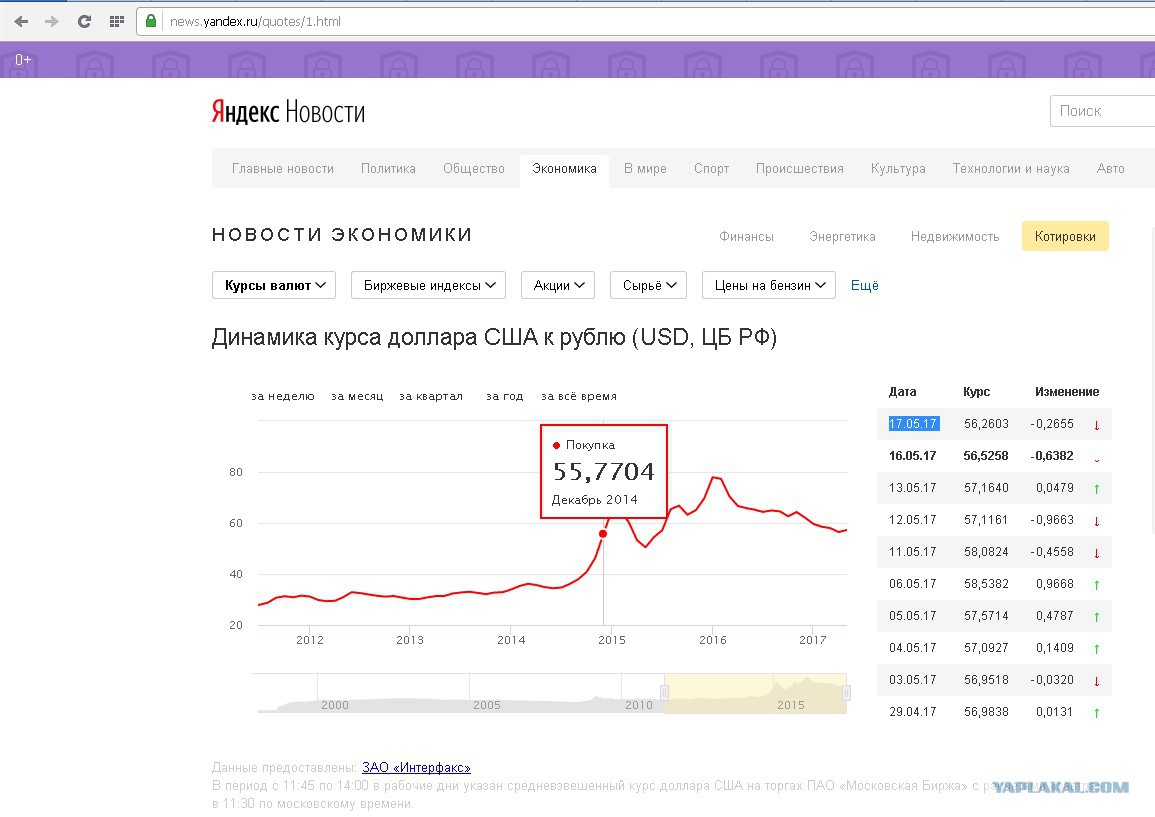Open the Энергетика subsection
1155x817 pixels.
pyautogui.click(x=842, y=236)
